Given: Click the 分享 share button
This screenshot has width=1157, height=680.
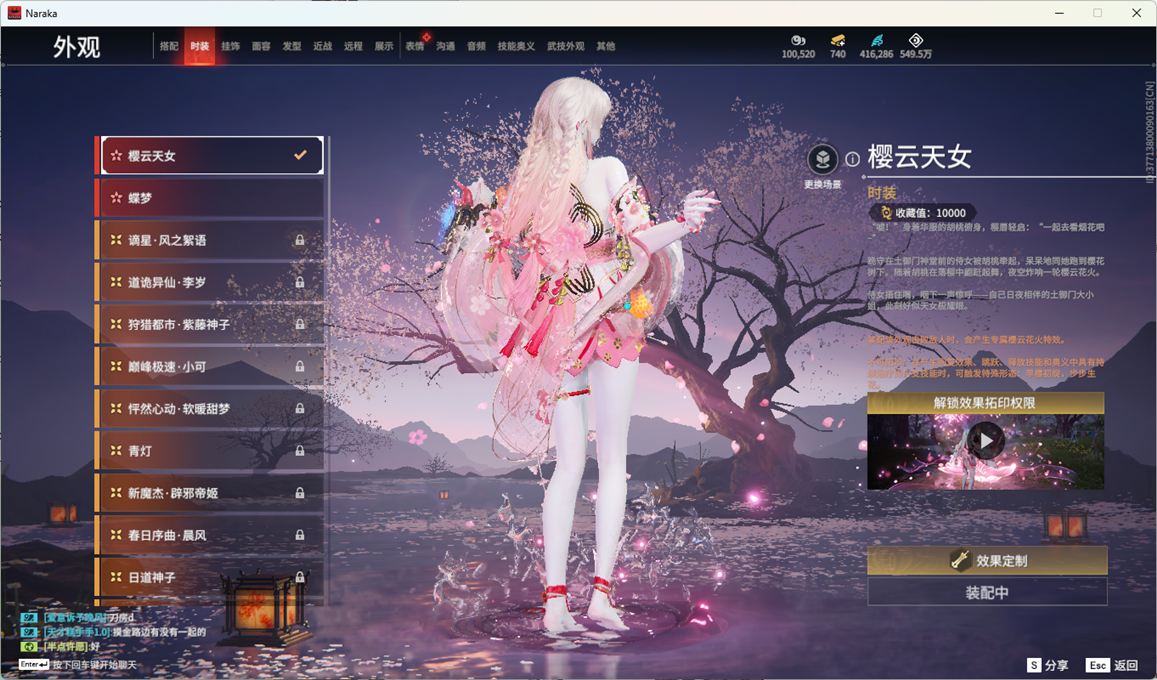Looking at the screenshot, I should [1048, 665].
